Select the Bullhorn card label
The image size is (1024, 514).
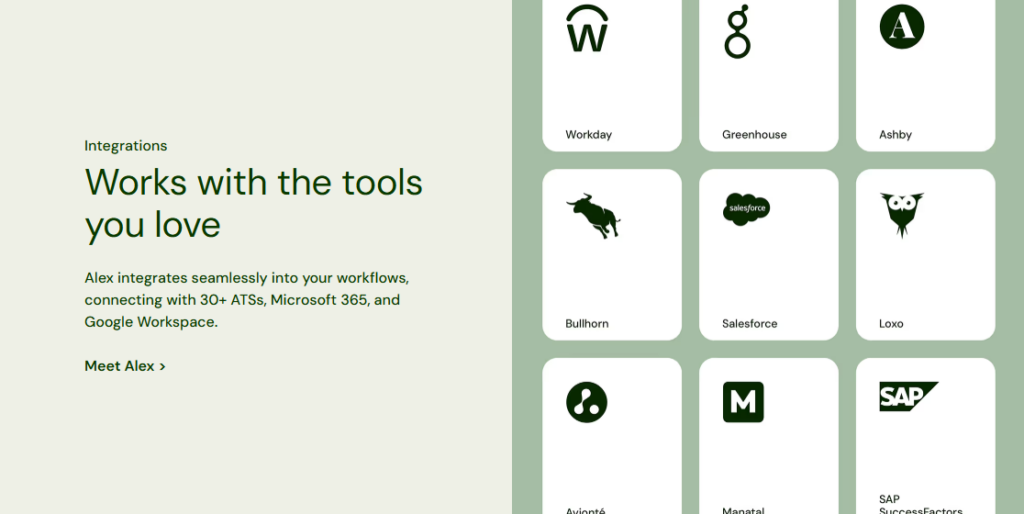[587, 323]
